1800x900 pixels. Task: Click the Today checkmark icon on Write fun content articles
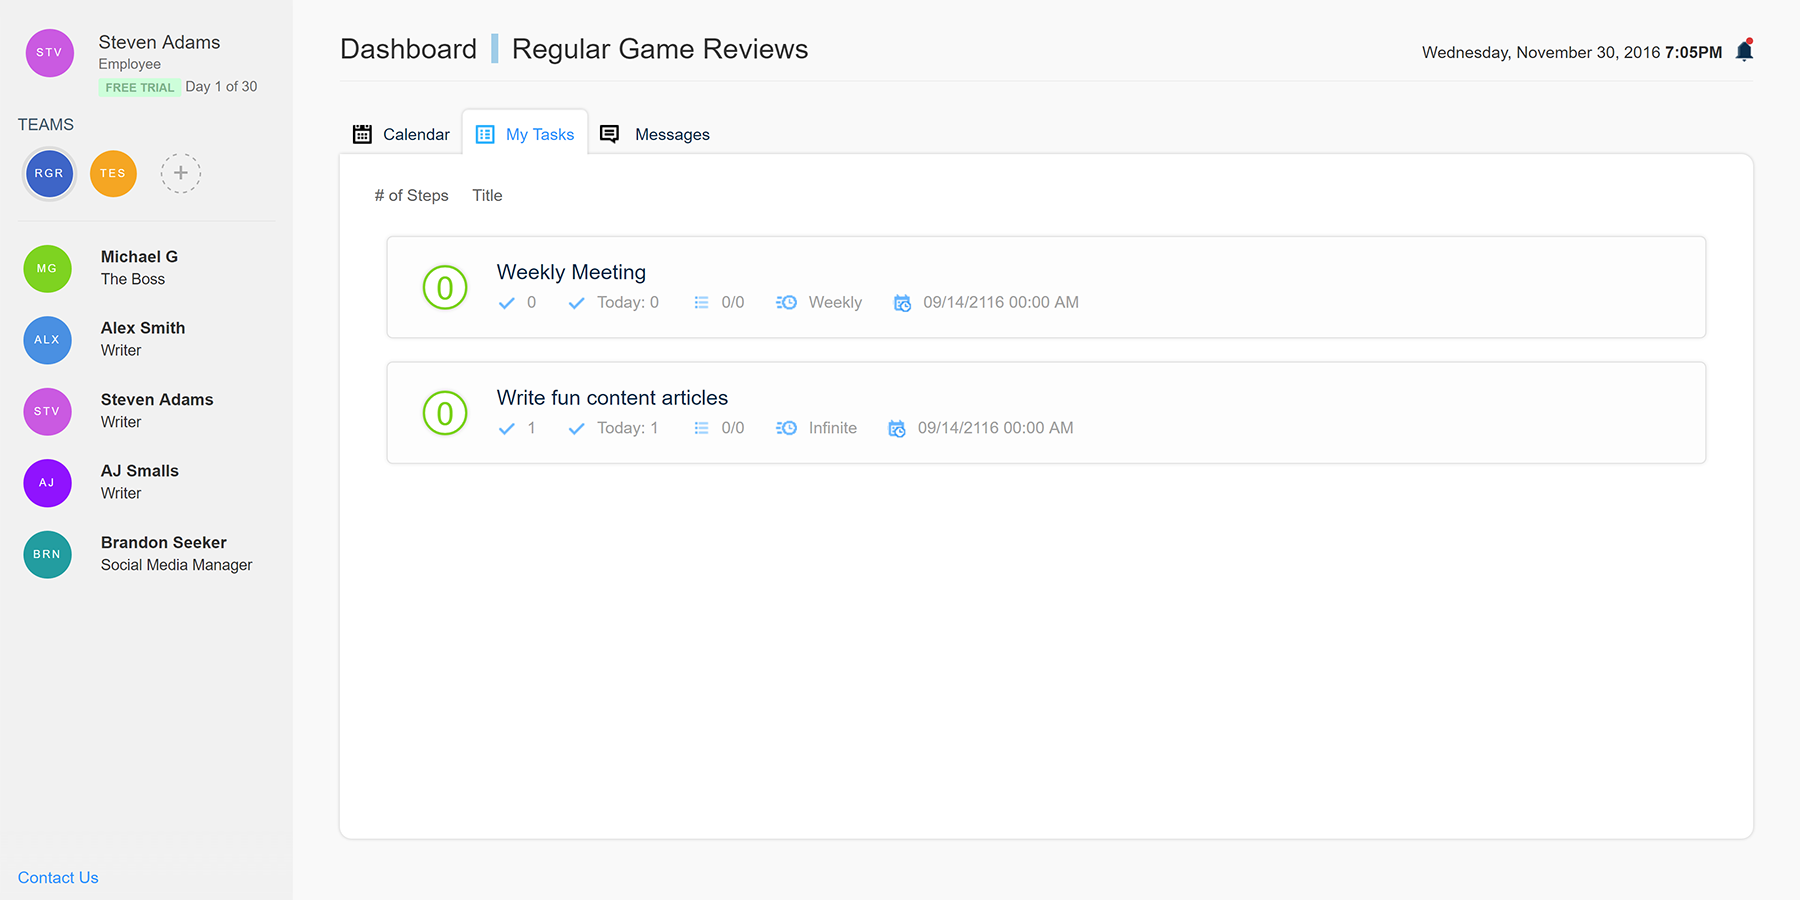pos(576,428)
